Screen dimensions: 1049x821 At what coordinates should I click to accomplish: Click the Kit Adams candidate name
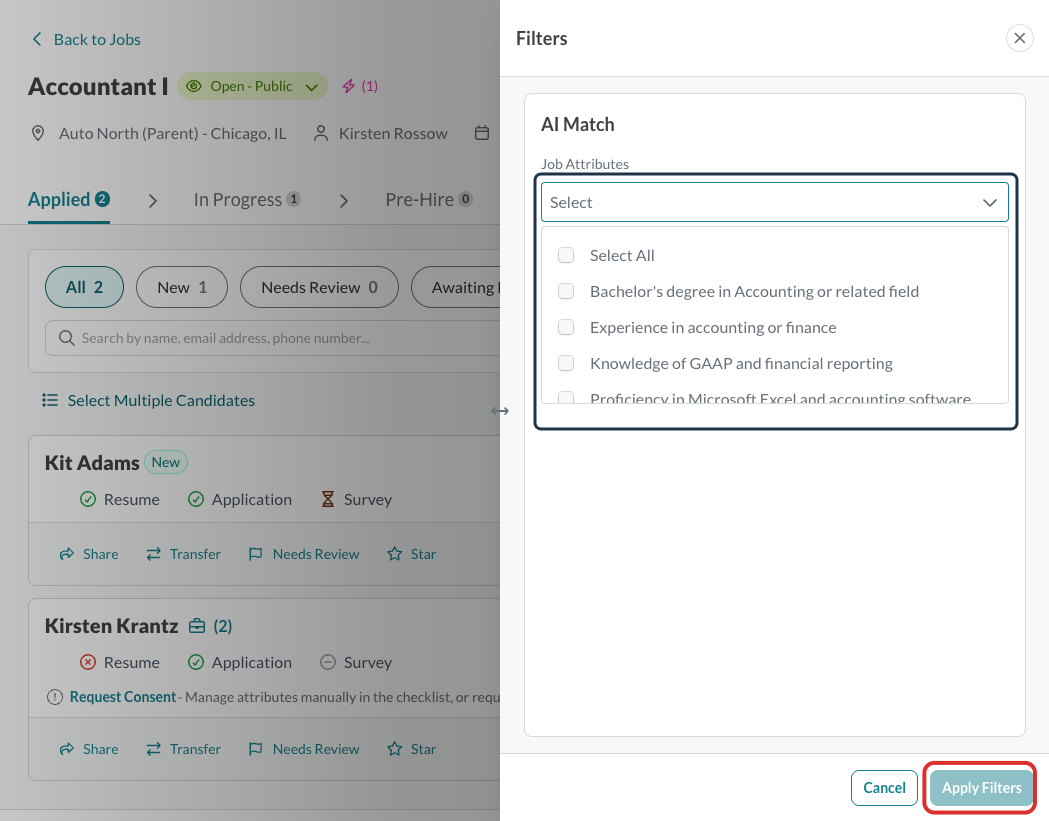tap(92, 463)
